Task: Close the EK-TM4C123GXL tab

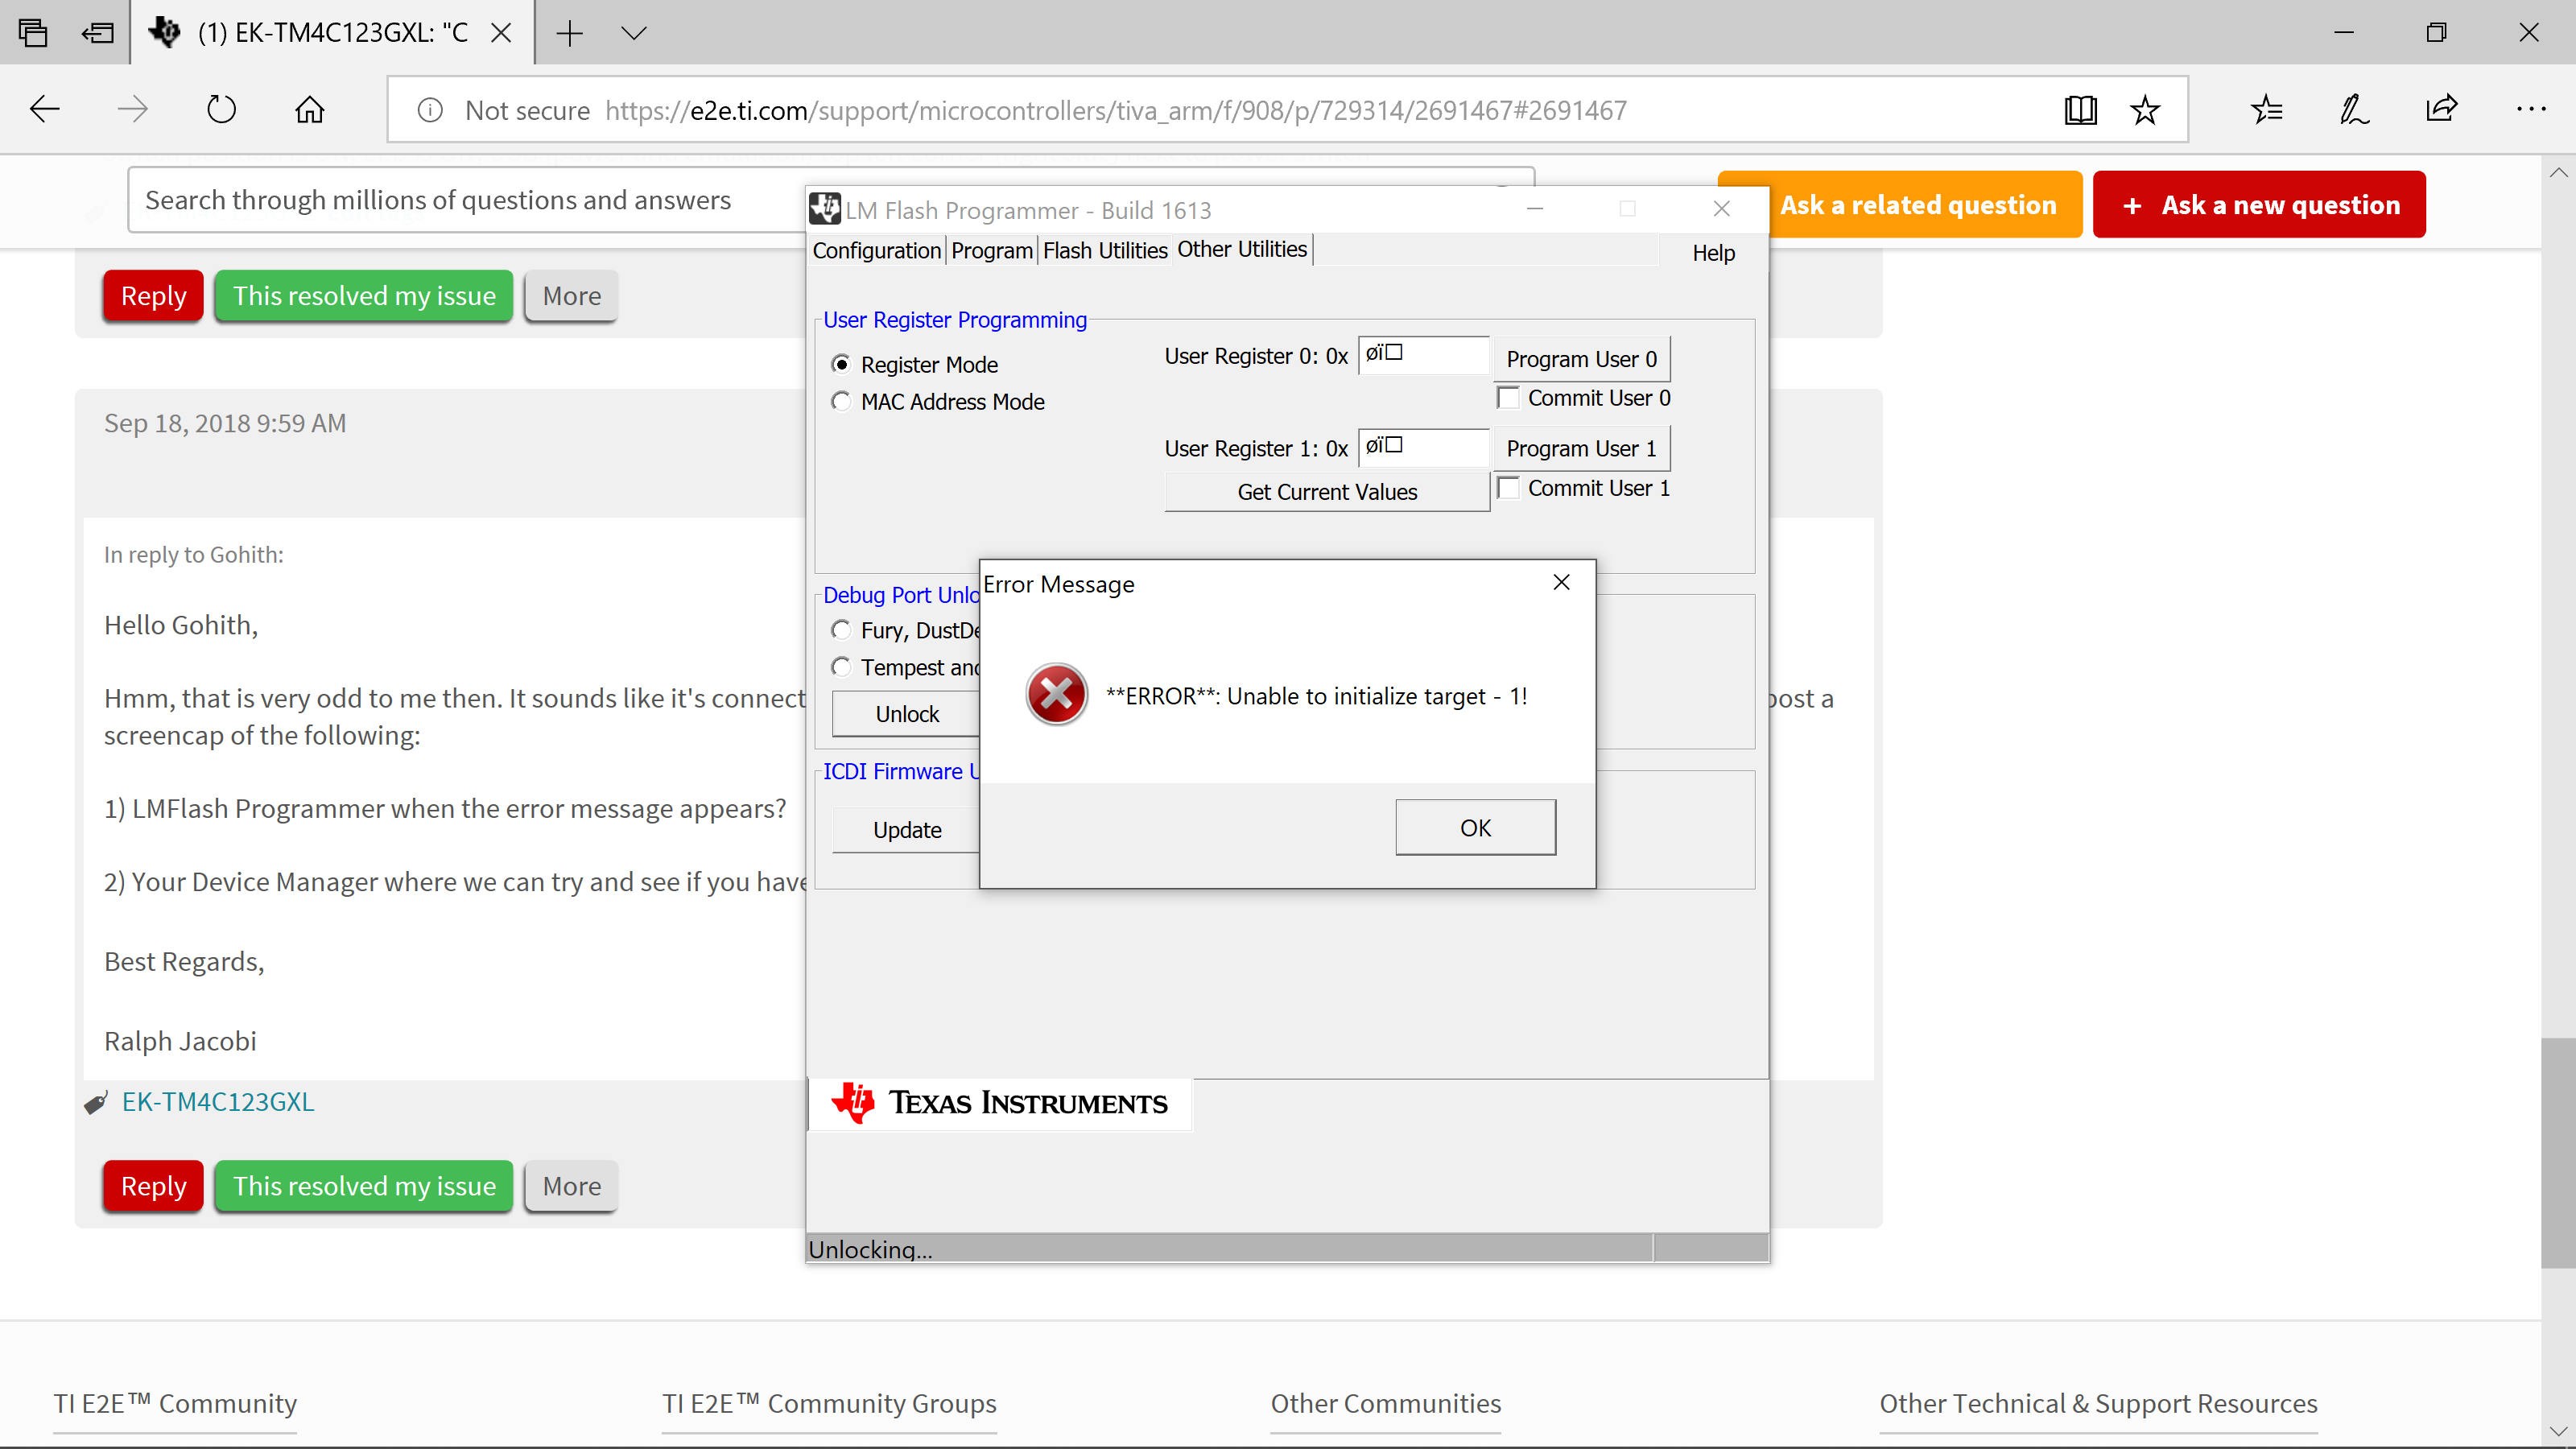Action: coord(501,33)
